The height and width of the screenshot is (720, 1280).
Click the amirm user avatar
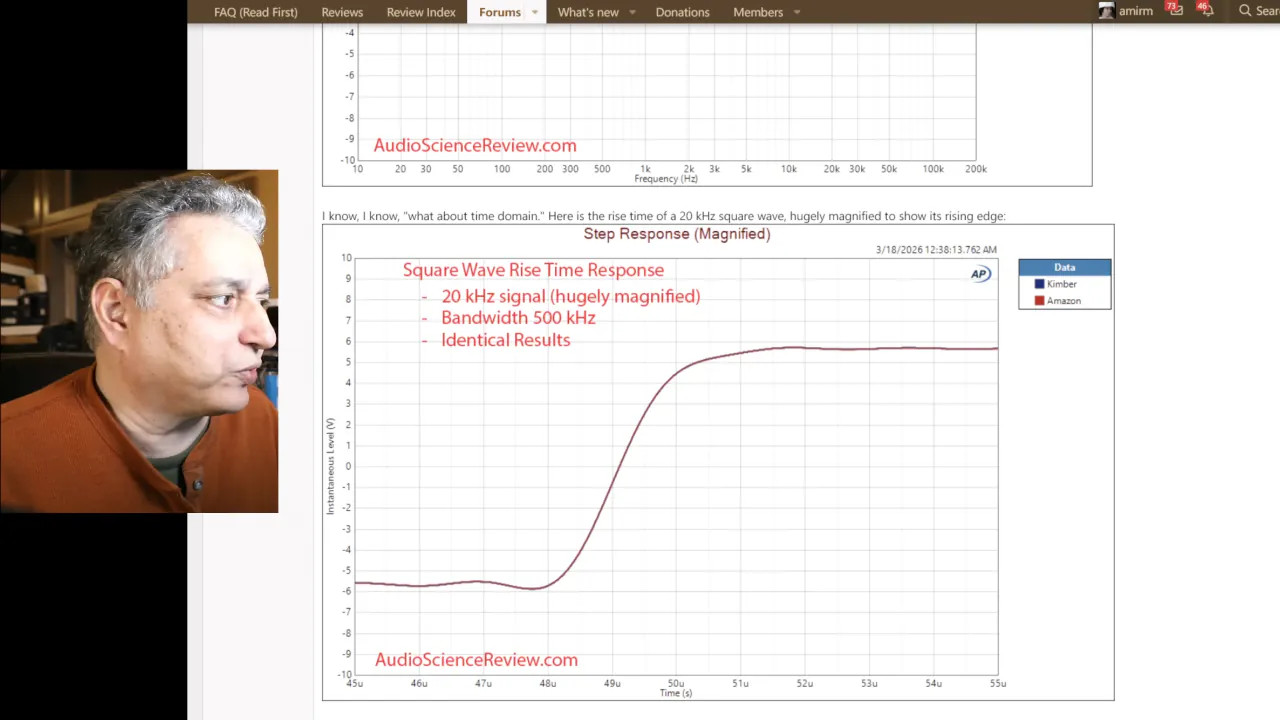(1106, 11)
